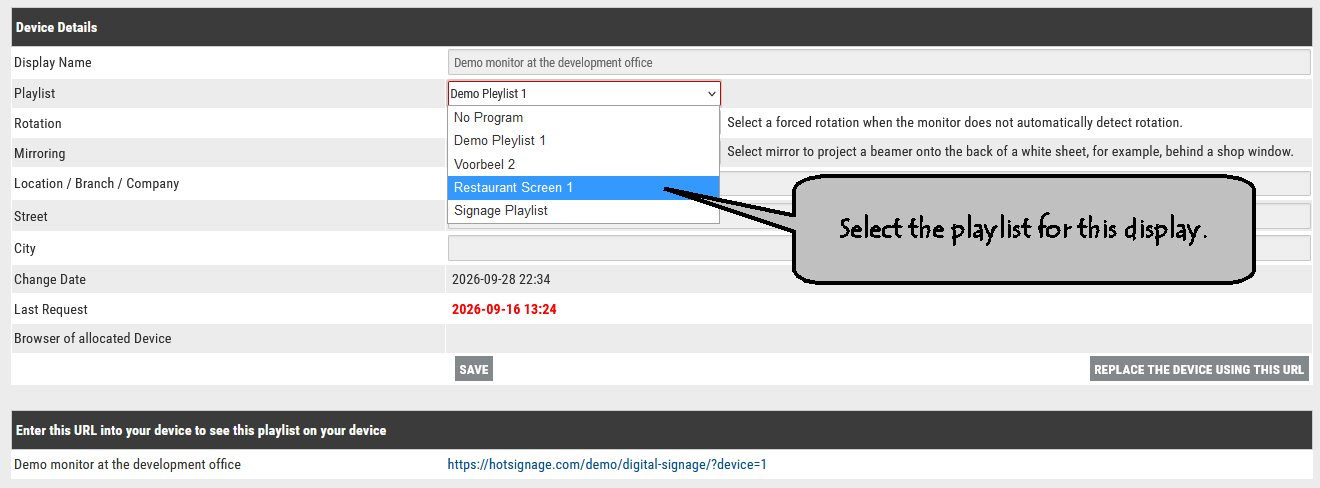Screen dimensions: 1320x488
Task: Click the Save button
Action: coord(474,369)
